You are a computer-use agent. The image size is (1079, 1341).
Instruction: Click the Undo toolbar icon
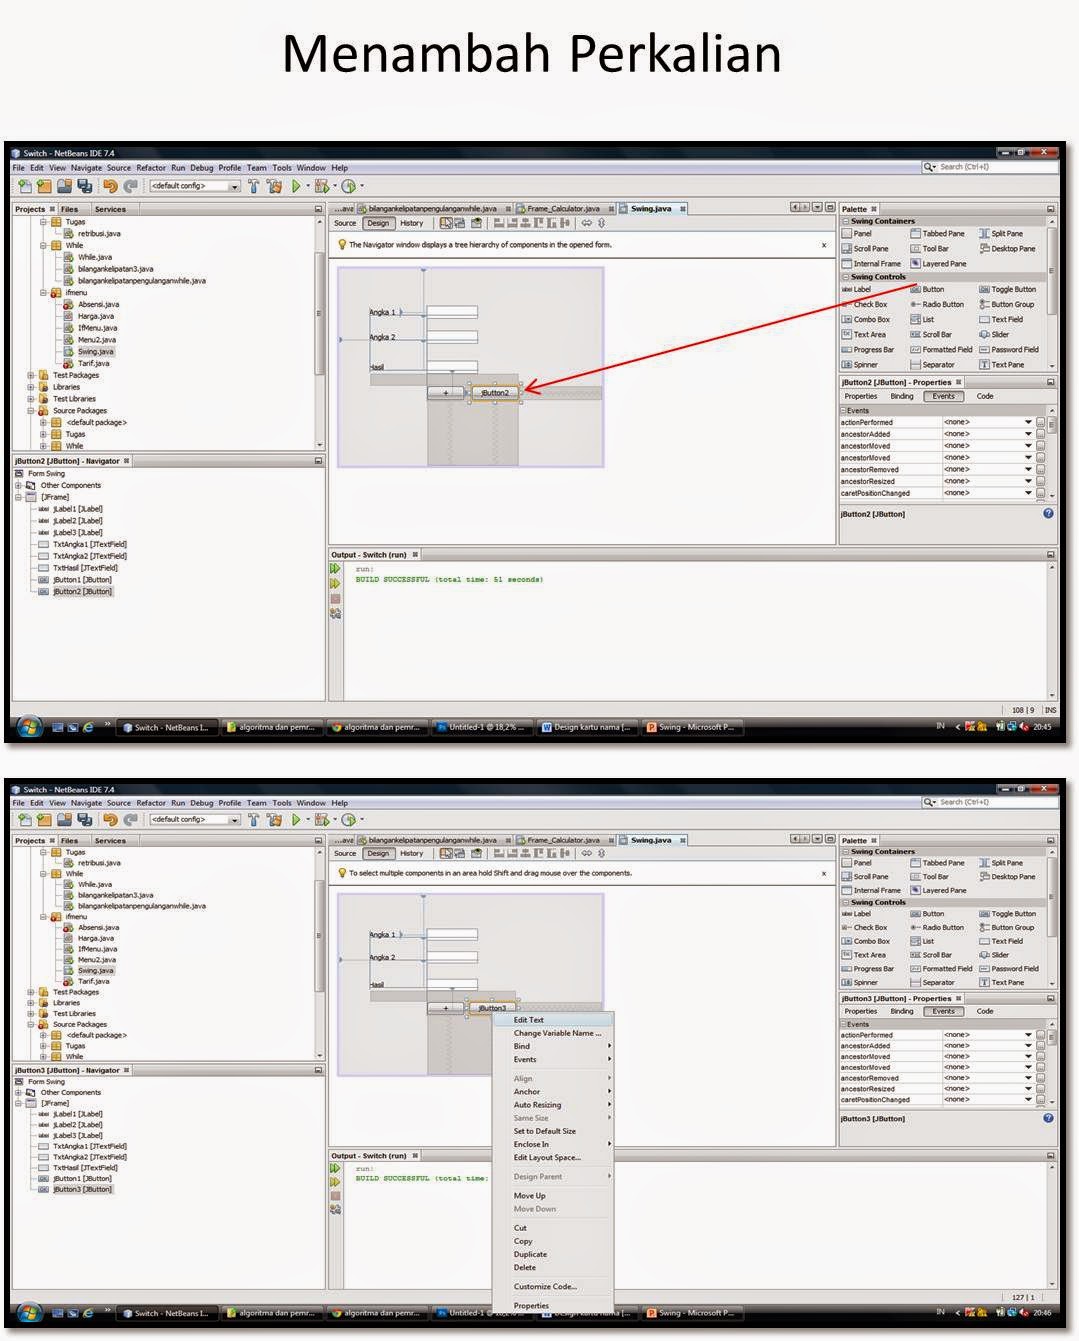(x=112, y=186)
